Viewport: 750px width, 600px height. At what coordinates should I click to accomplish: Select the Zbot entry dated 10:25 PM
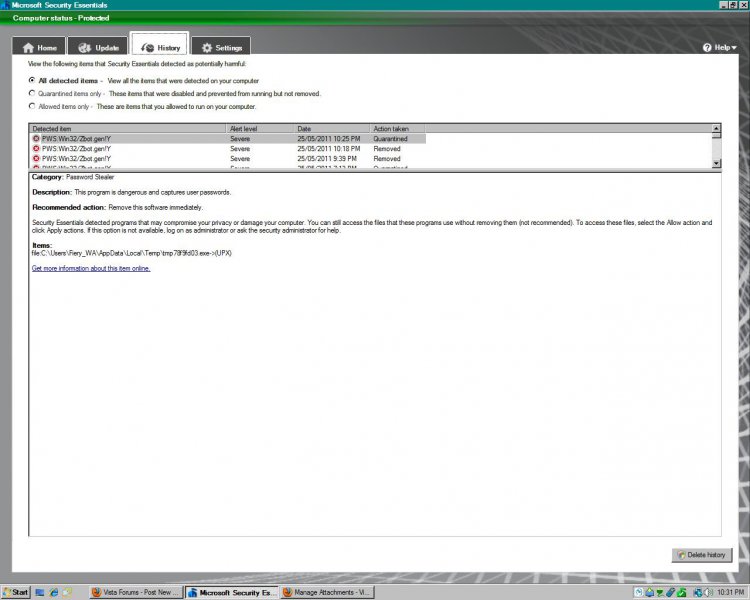click(227, 138)
